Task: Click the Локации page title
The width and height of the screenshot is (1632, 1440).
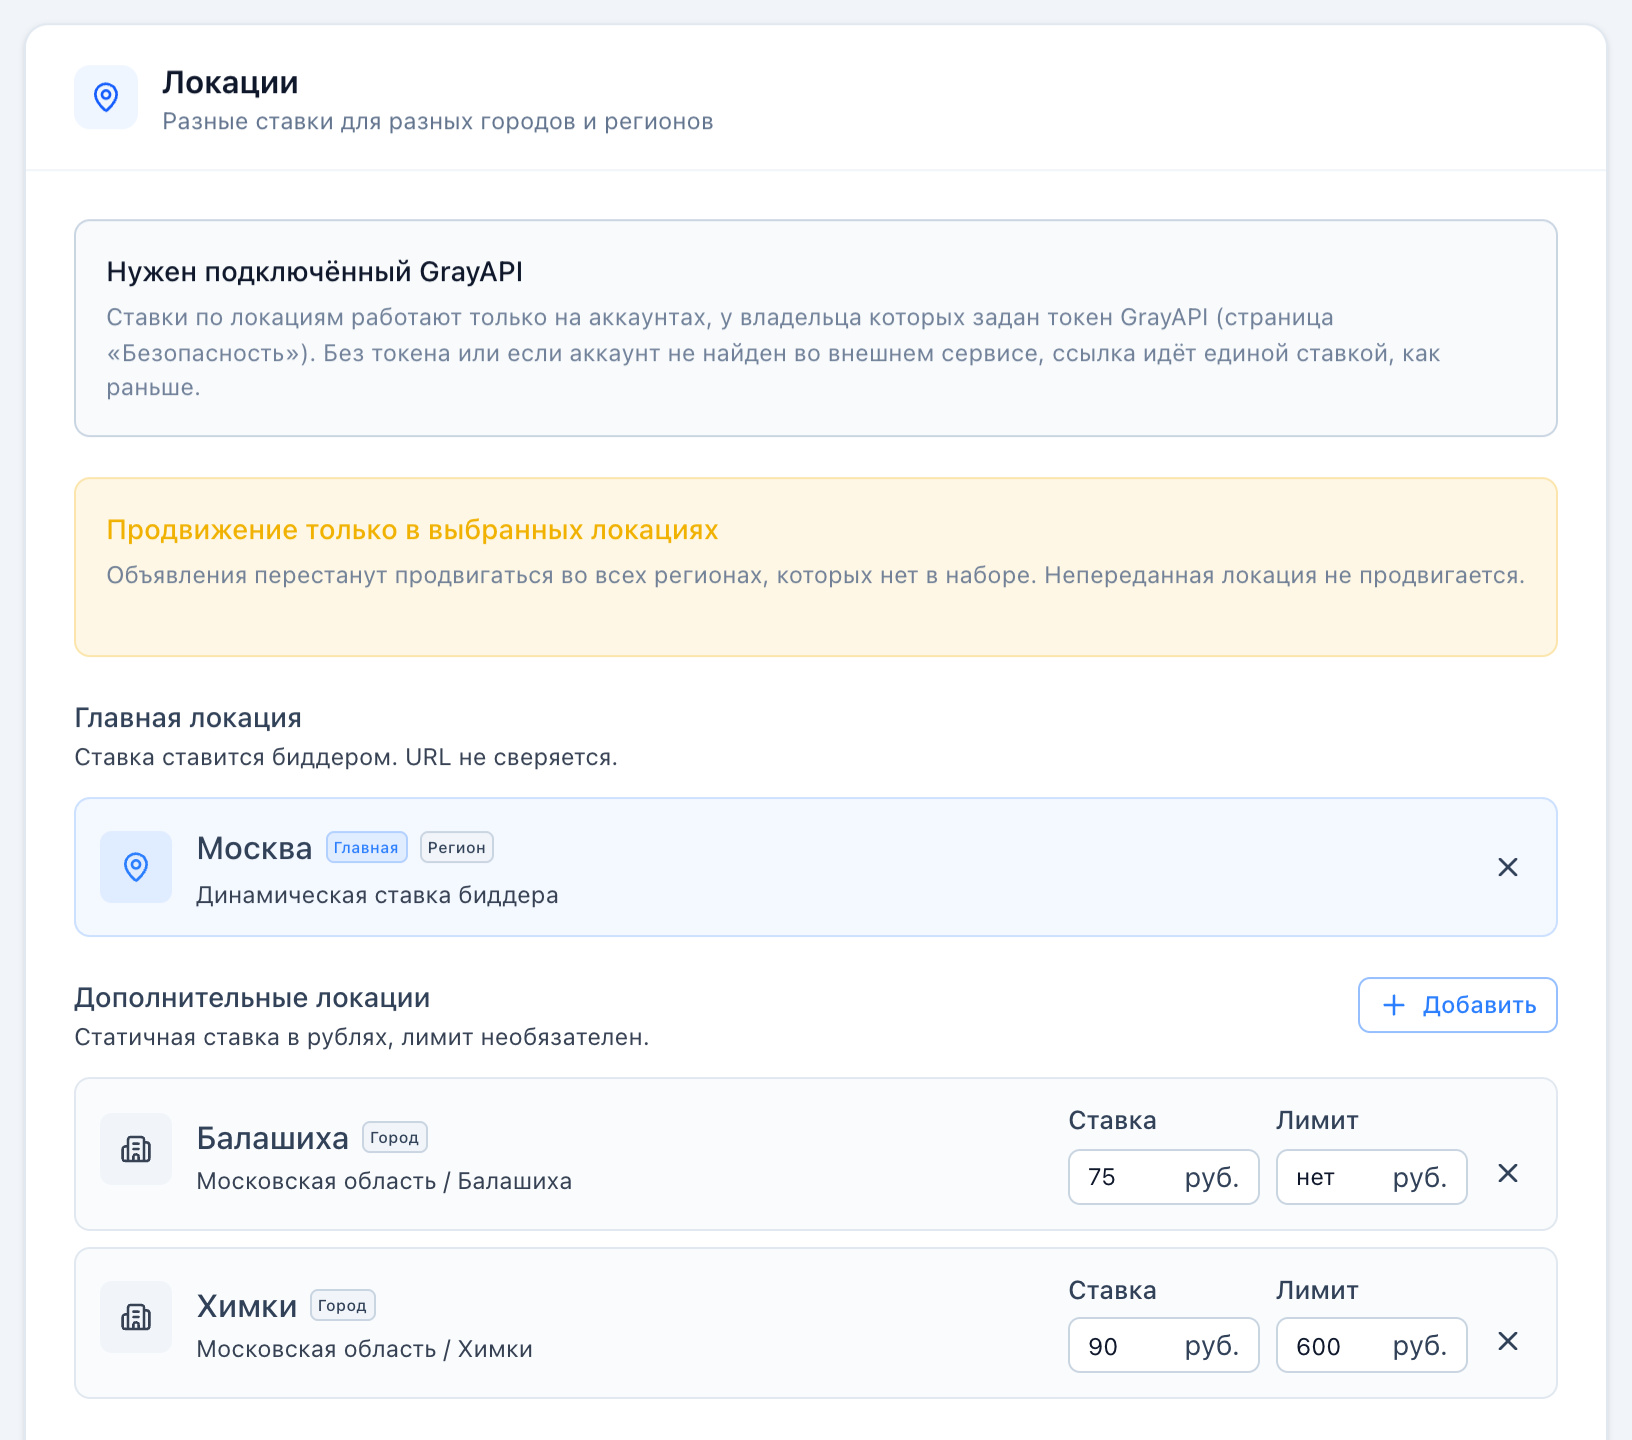Action: pos(230,82)
